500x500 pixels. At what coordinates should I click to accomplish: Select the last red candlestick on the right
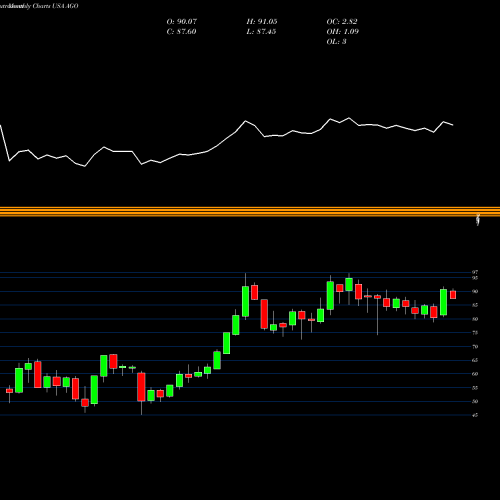(453, 295)
